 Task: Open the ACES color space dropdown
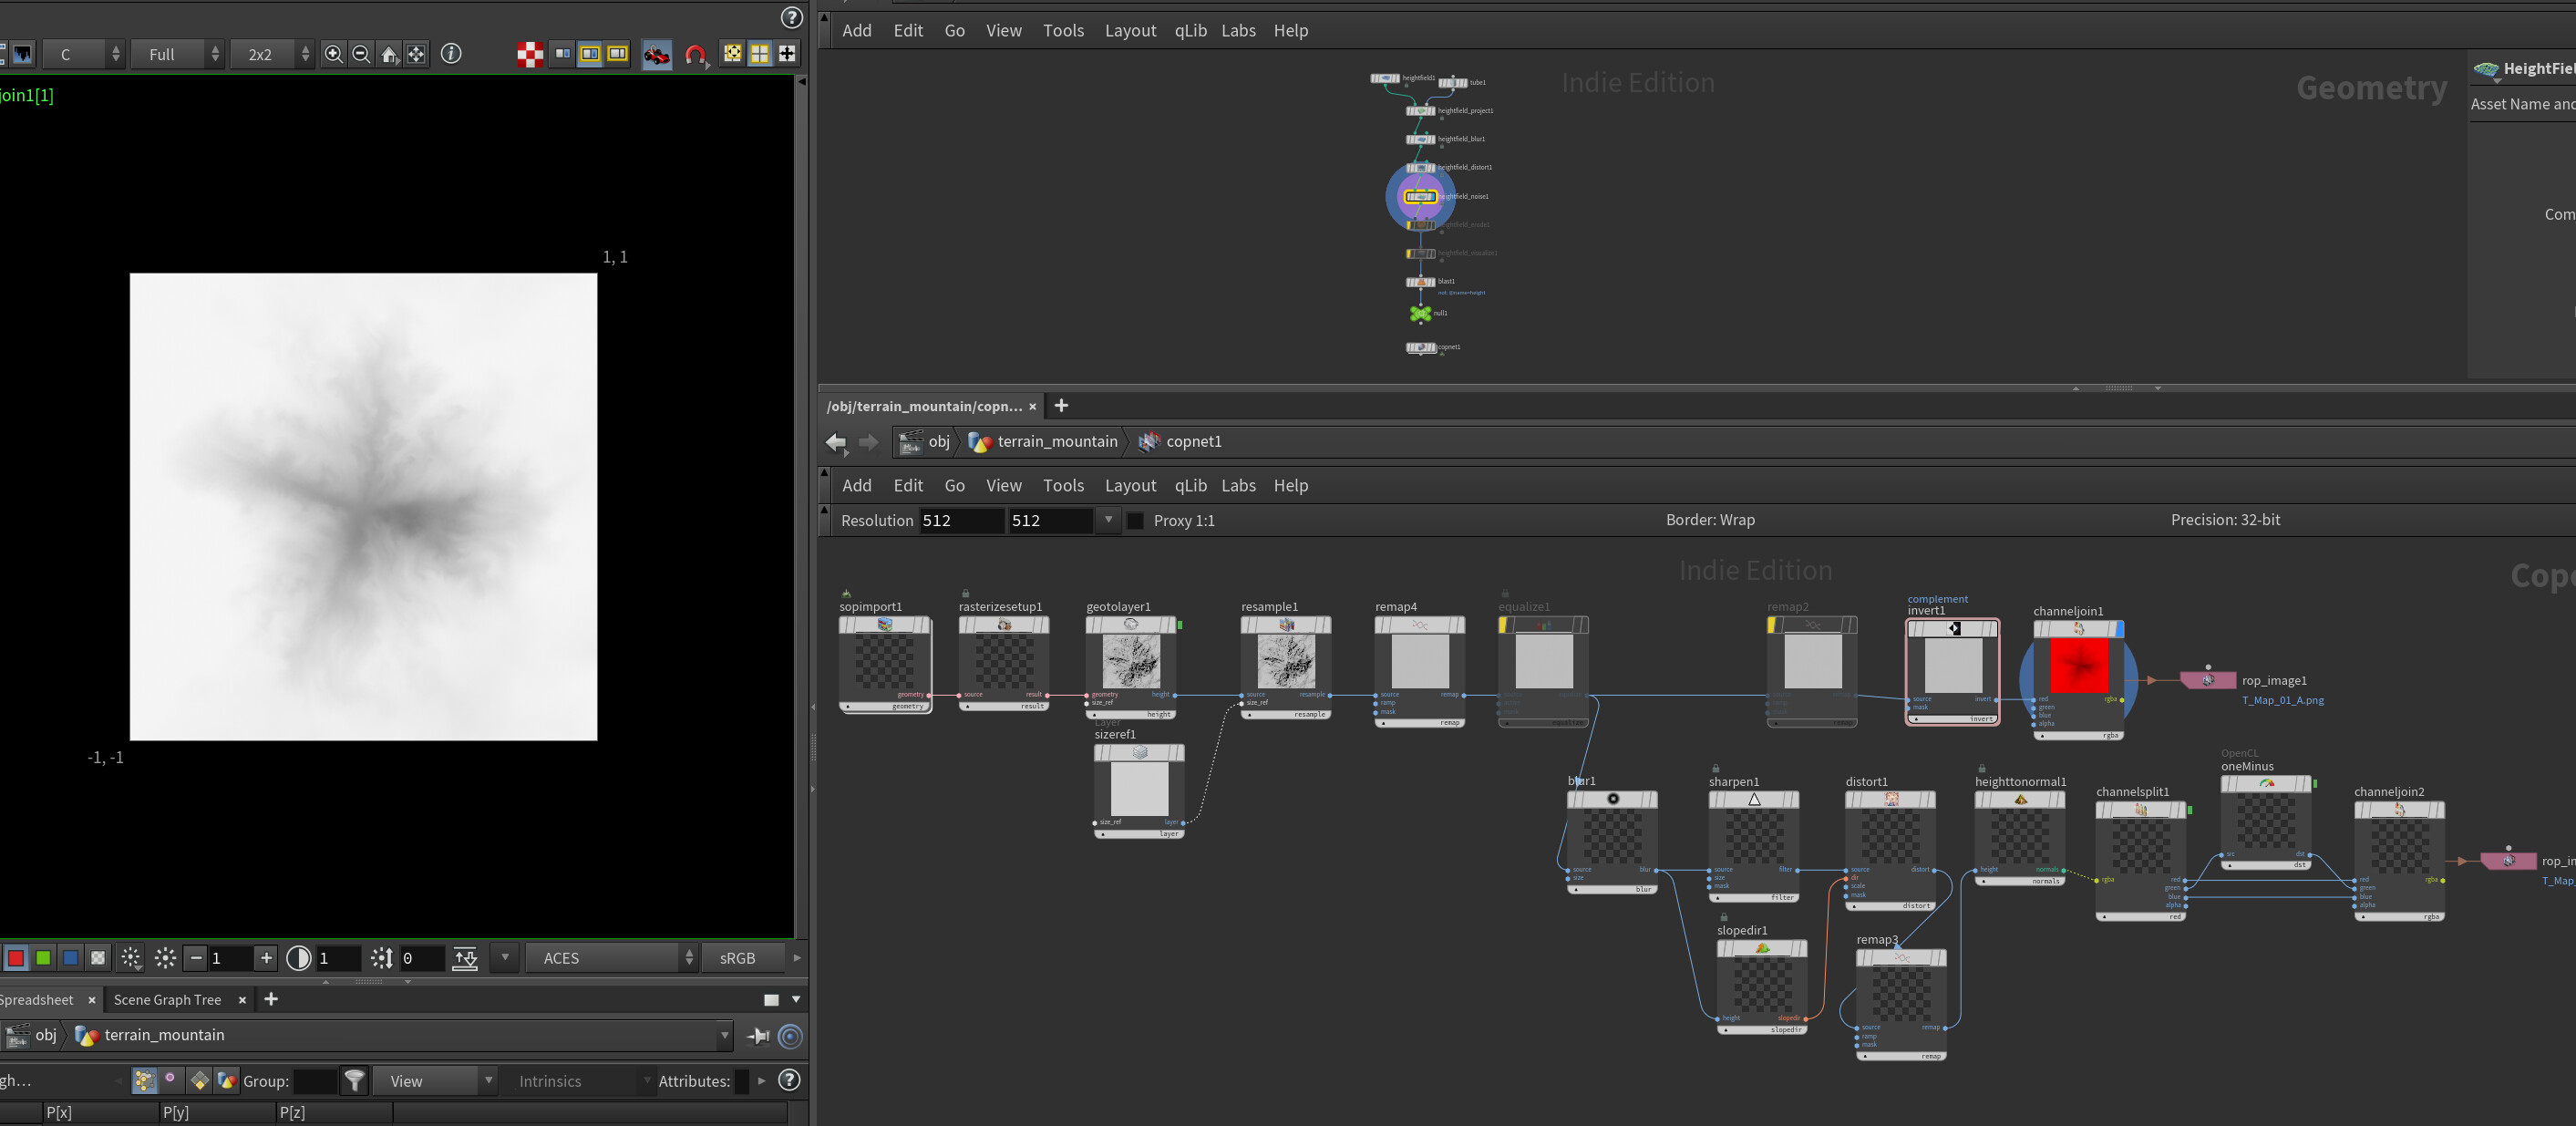[x=611, y=958]
